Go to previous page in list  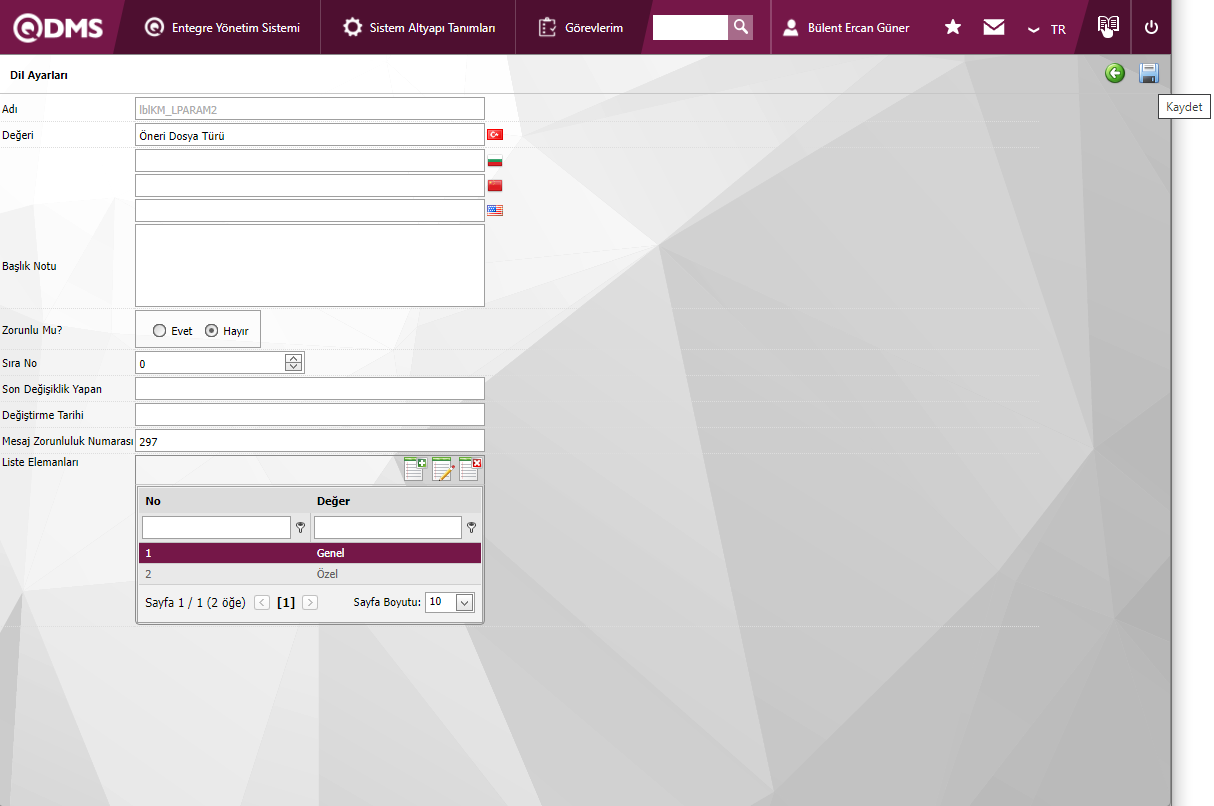point(262,602)
